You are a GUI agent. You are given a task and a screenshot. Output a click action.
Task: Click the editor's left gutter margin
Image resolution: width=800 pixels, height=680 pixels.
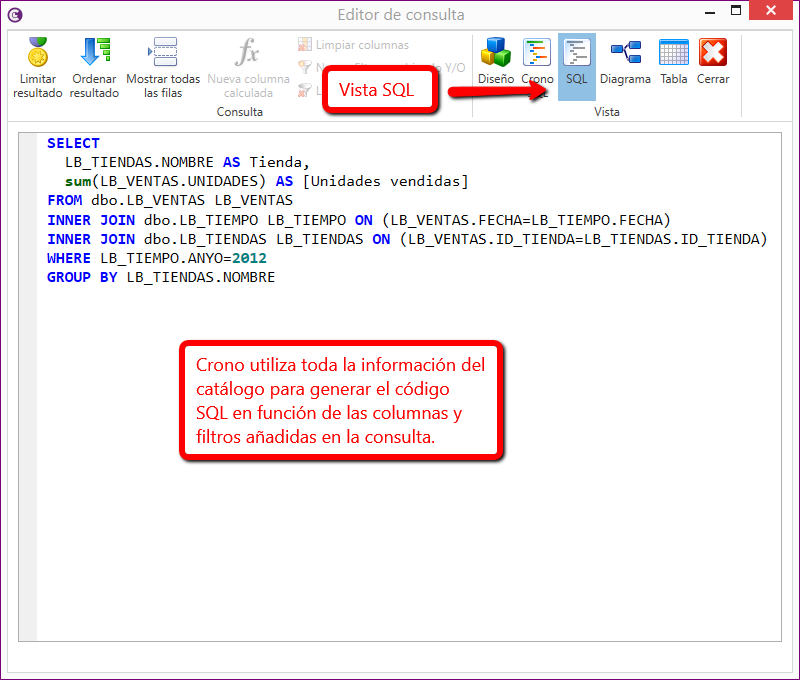(x=27, y=400)
